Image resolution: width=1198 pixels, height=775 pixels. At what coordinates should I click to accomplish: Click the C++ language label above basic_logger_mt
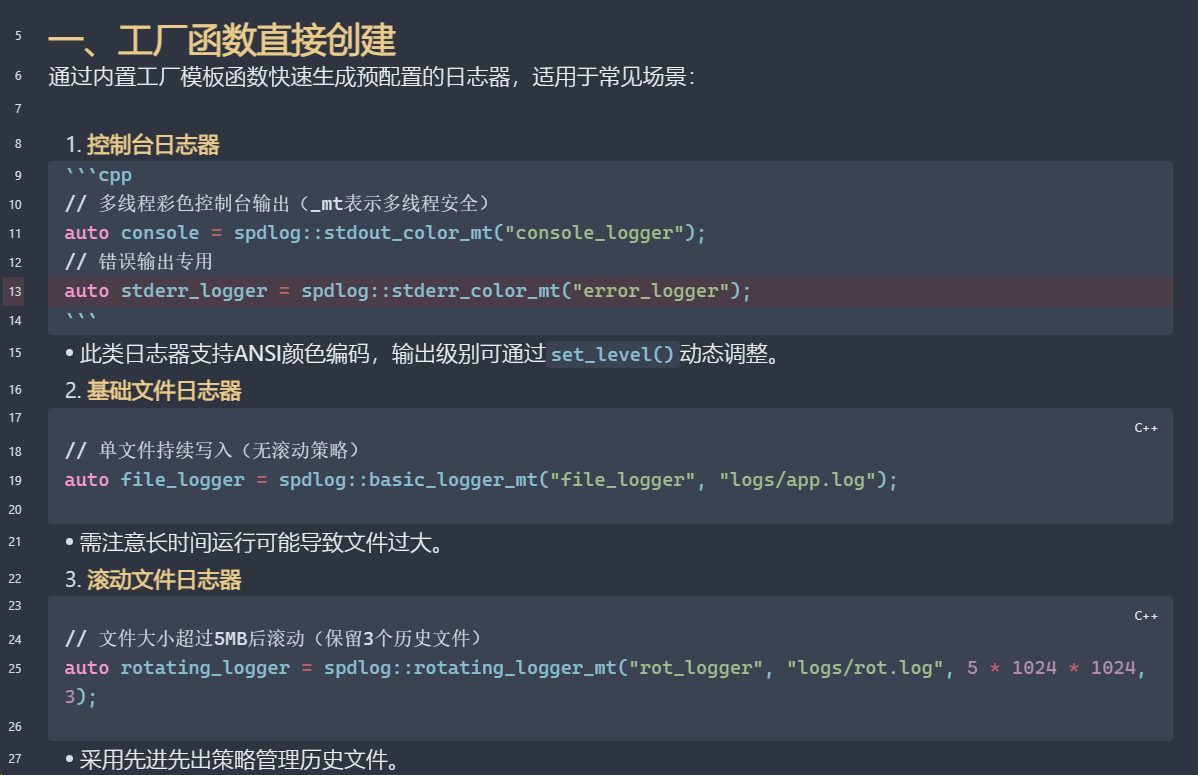(1145, 428)
